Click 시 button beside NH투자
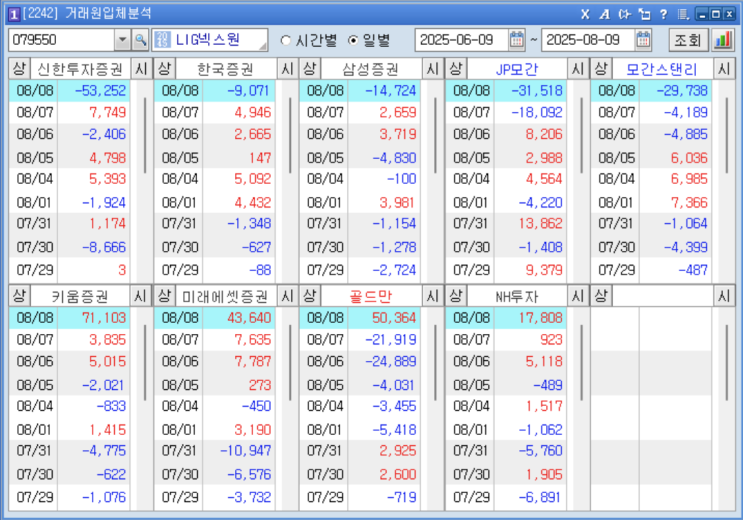 (x=578, y=296)
